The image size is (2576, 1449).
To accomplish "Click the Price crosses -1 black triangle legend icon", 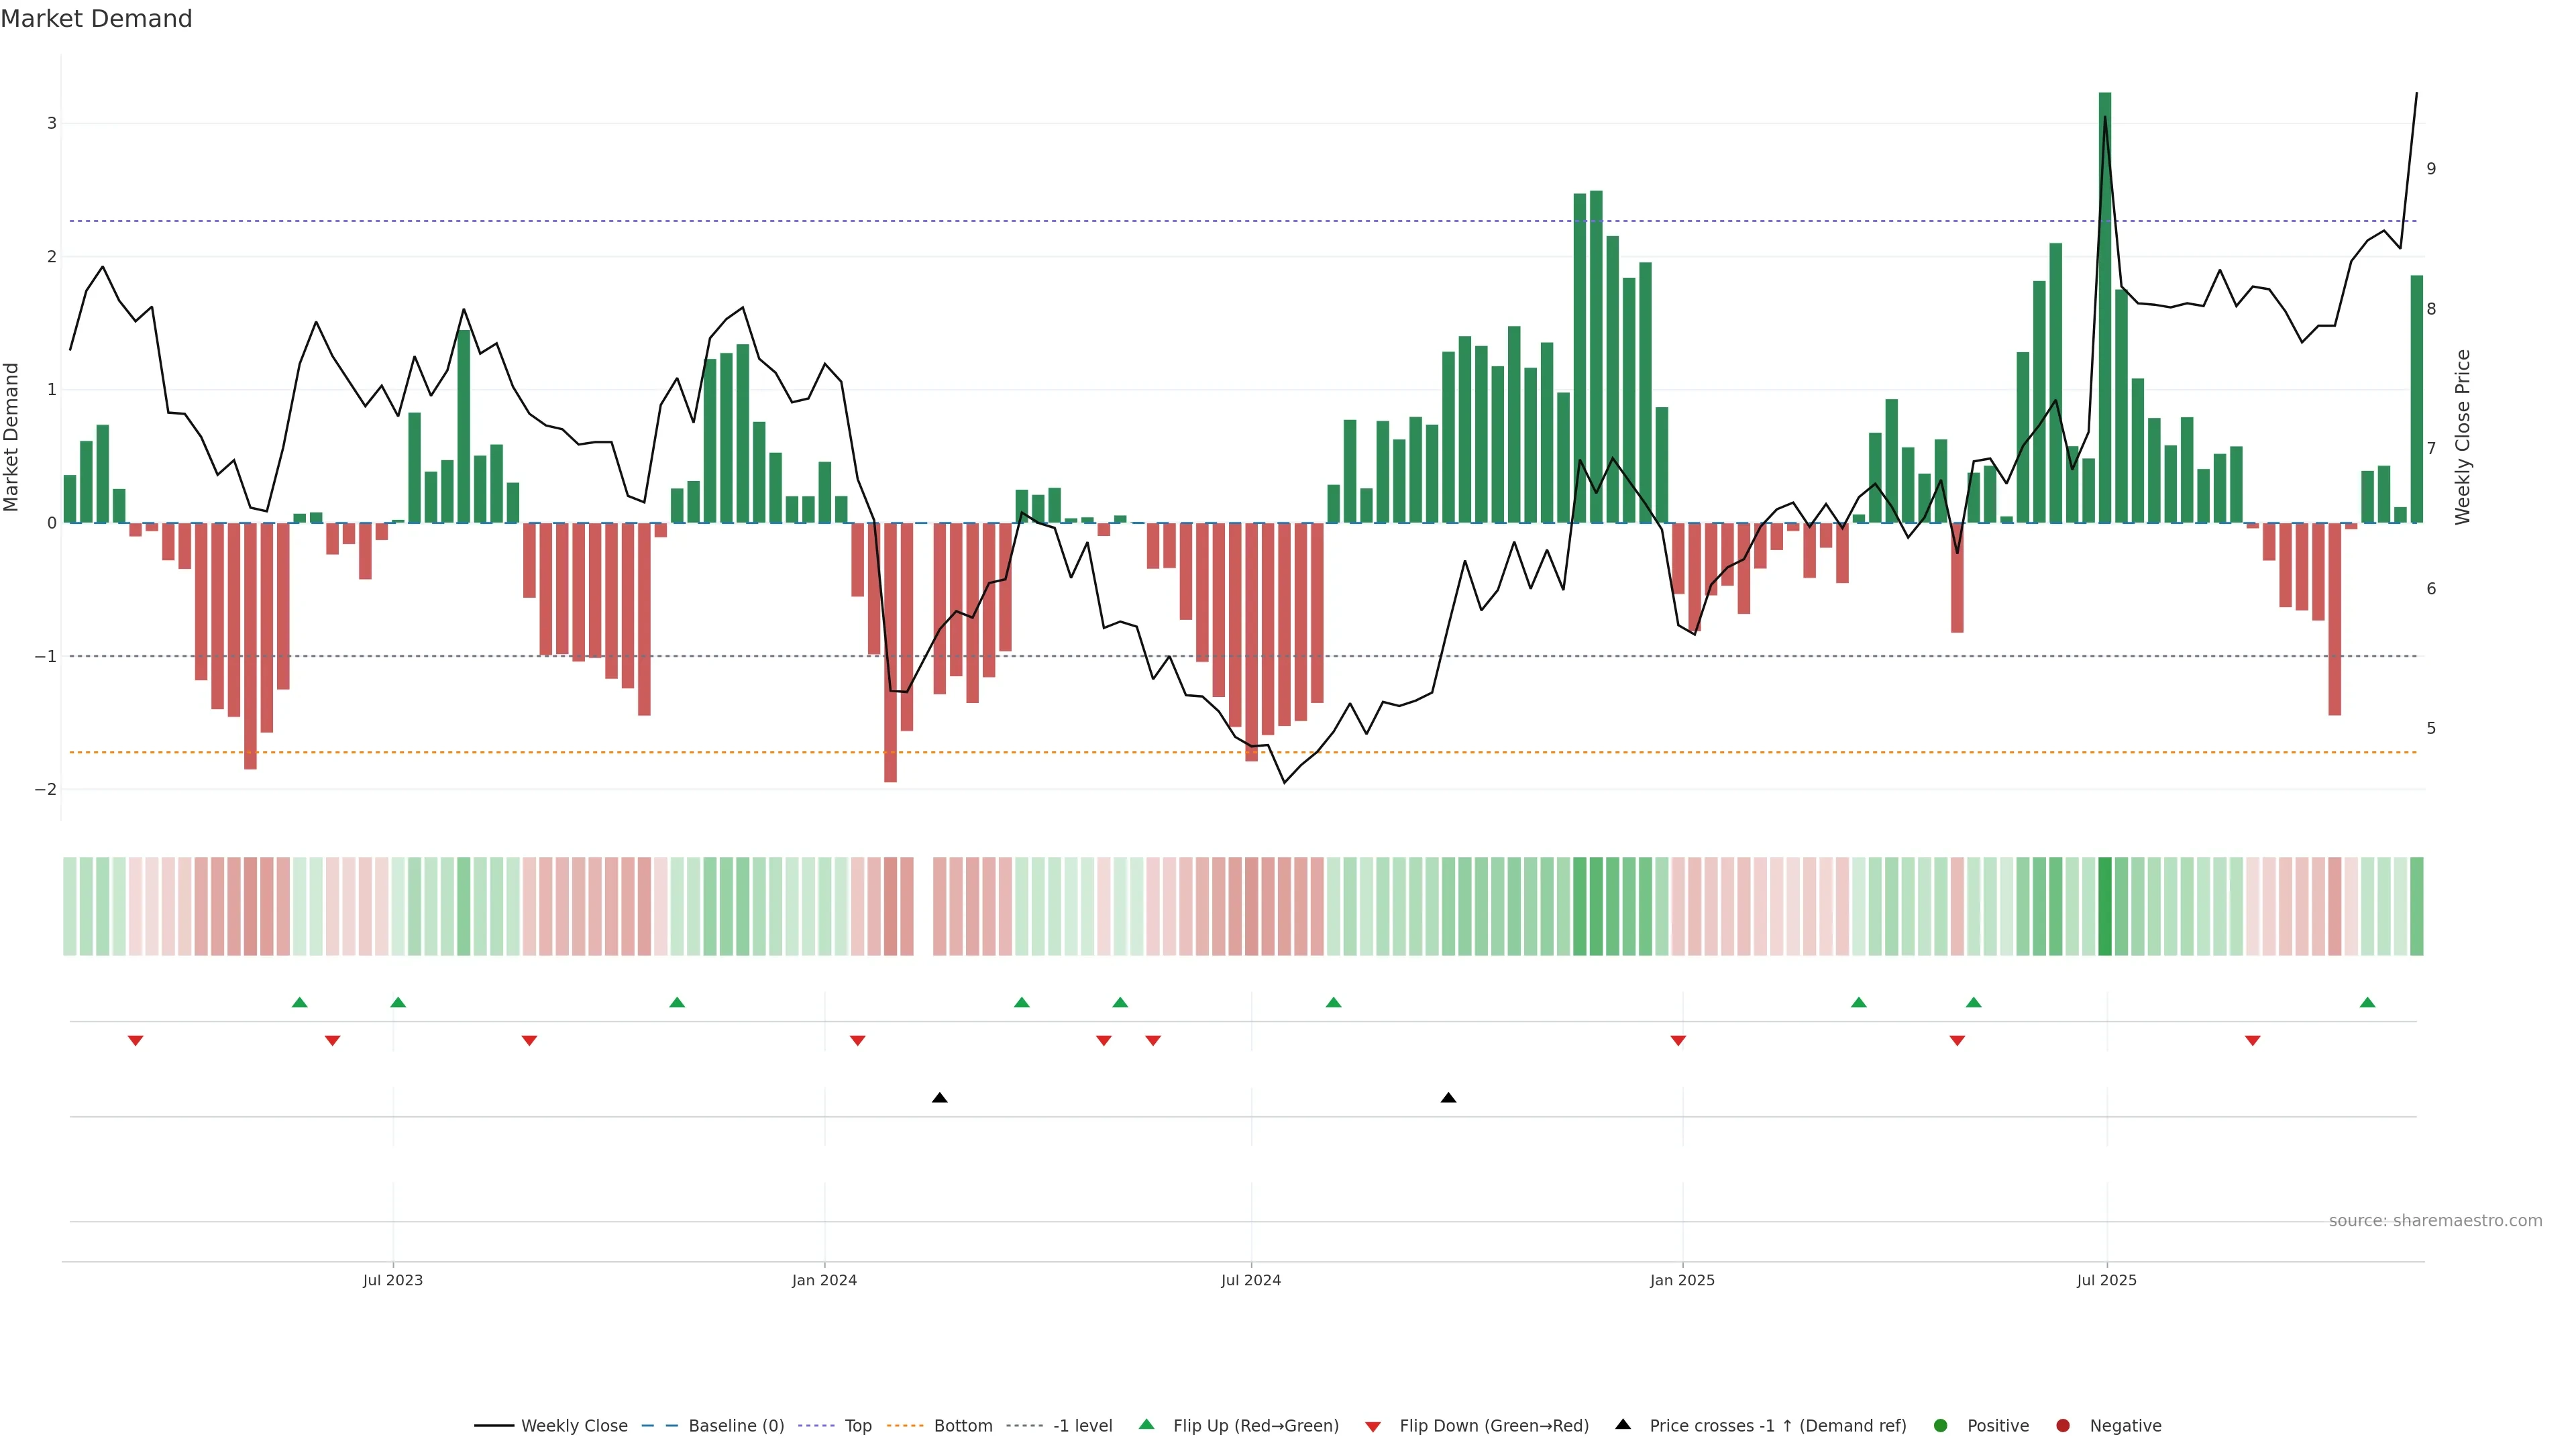I will (x=1623, y=1425).
